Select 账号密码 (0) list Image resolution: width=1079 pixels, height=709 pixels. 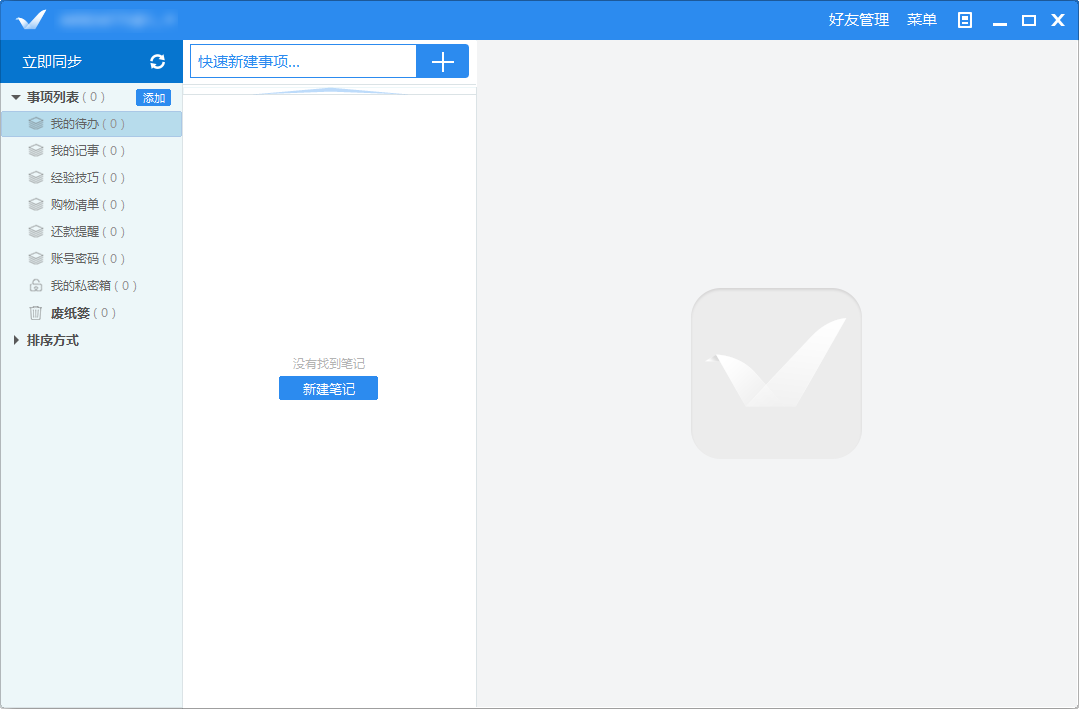coord(92,258)
